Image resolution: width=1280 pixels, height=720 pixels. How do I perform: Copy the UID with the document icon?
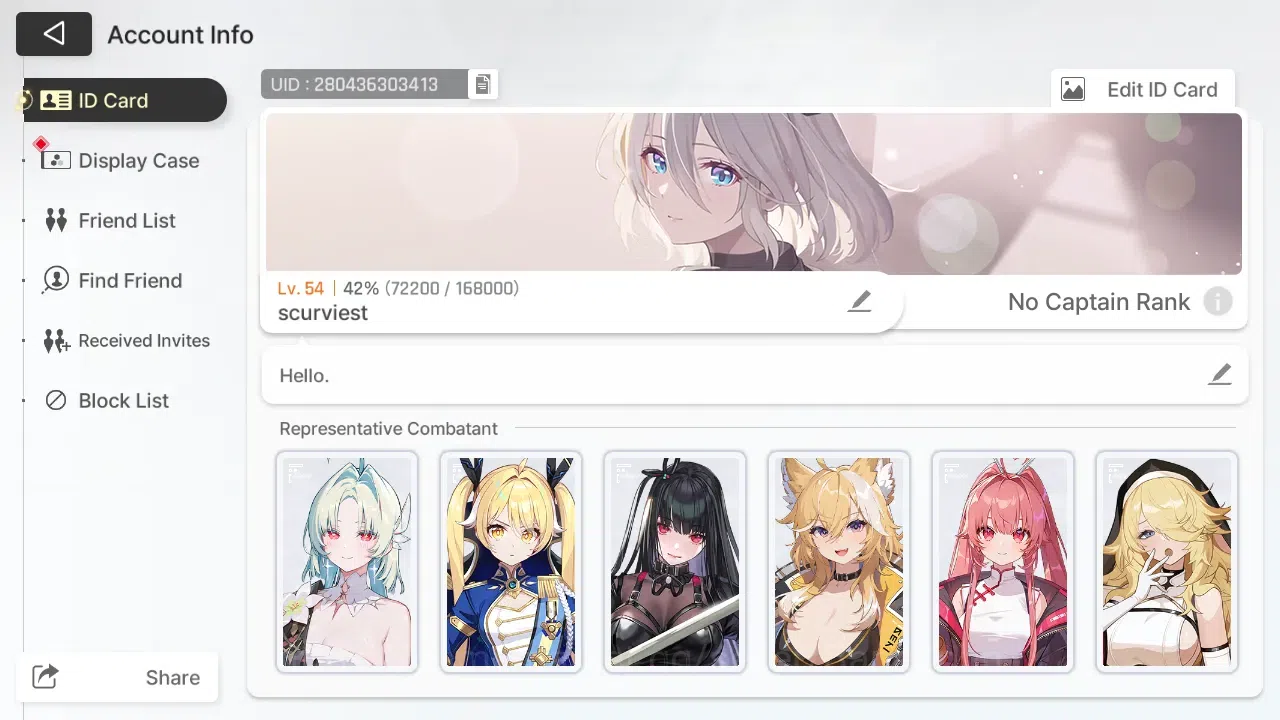point(483,84)
